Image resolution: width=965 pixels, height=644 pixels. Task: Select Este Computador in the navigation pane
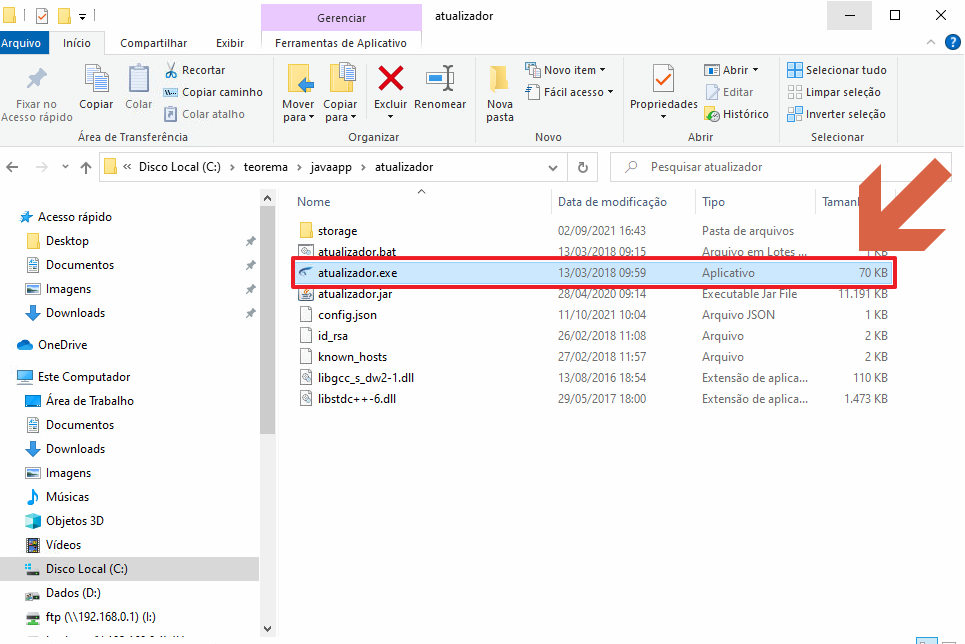coord(84,377)
